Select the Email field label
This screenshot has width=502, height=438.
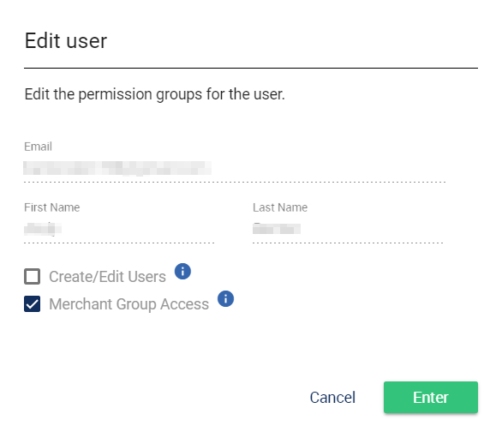tap(38, 146)
